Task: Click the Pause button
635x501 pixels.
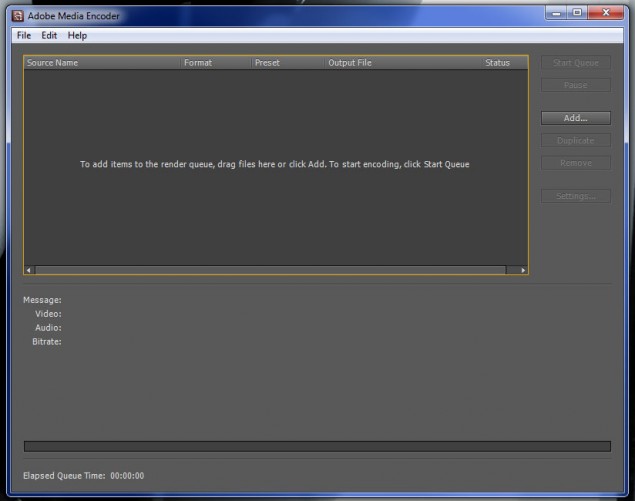Action: [x=575, y=85]
